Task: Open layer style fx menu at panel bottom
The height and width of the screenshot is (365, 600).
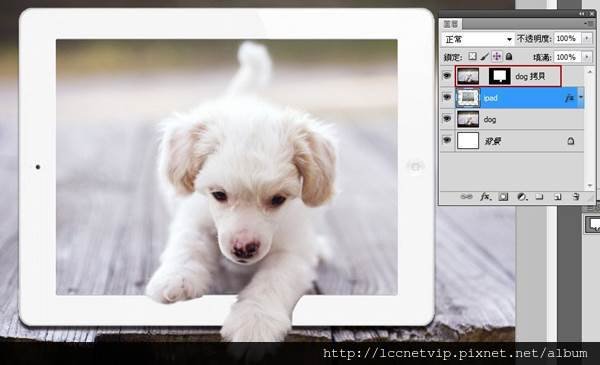Action: (485, 197)
